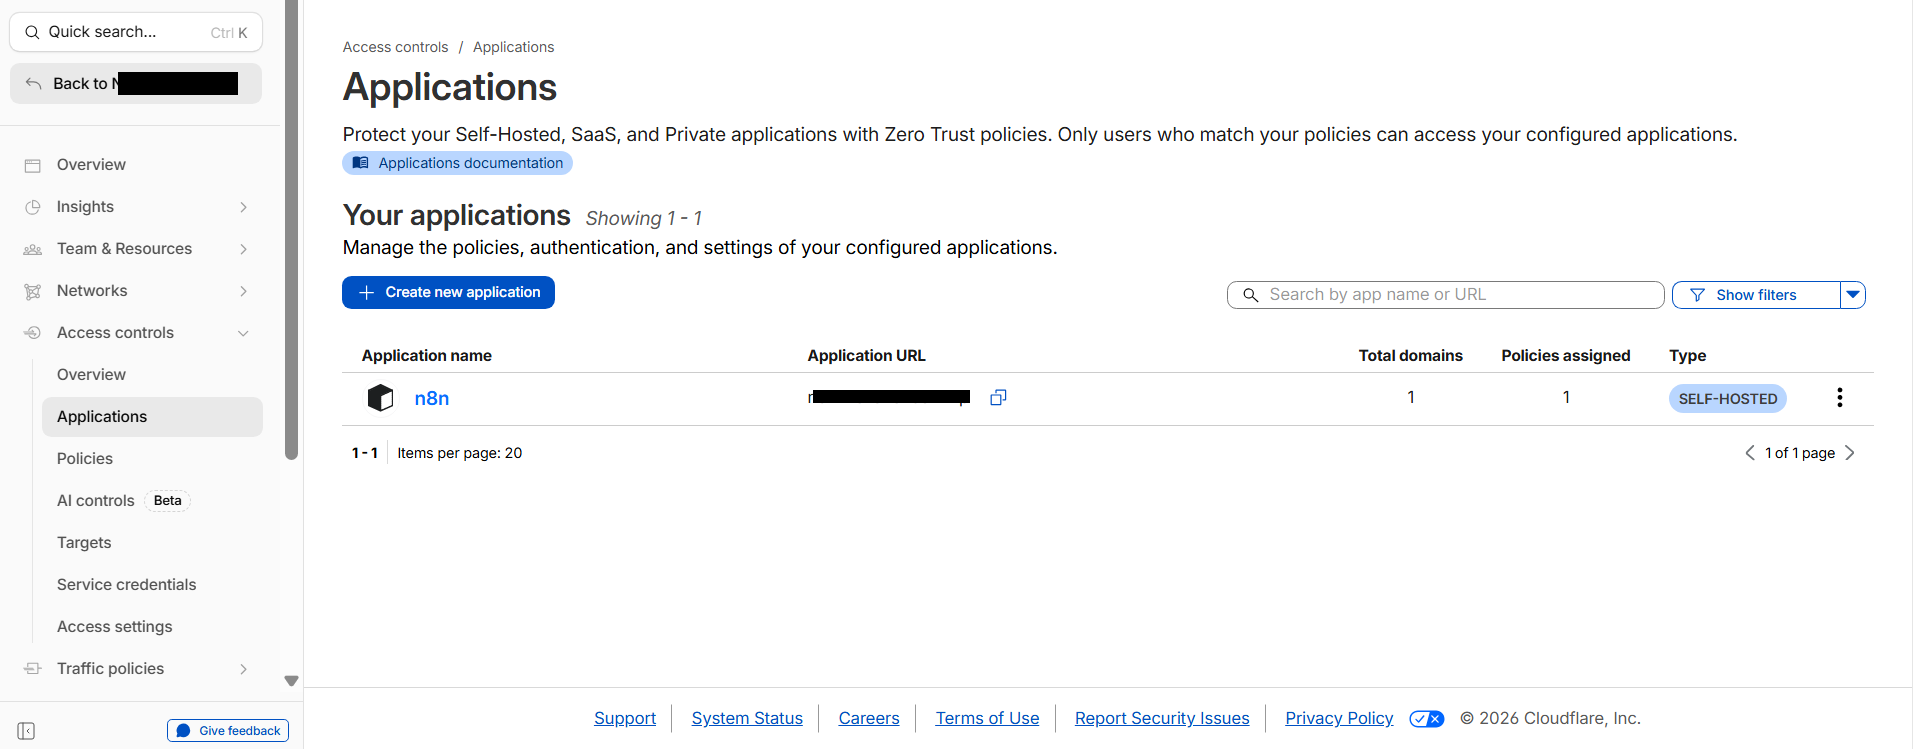The image size is (1913, 749).
Task: Click the Show filters button
Action: coord(1755,295)
